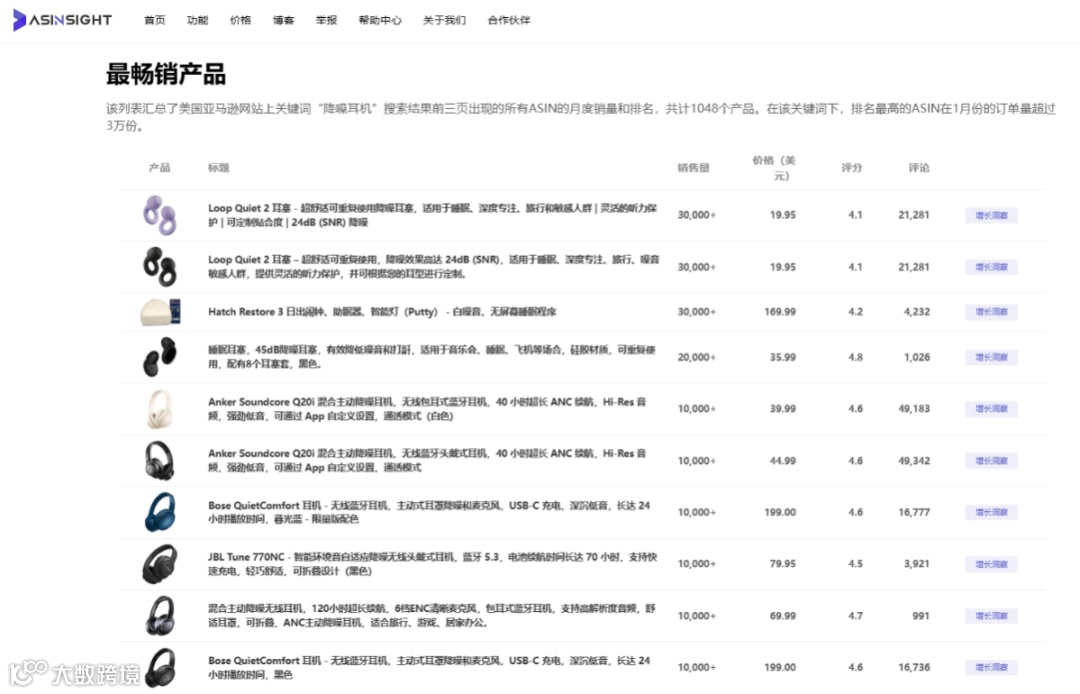This screenshot has width=1080, height=694.
Task: Open the 合作伙伴 navigation link
Action: coord(509,20)
